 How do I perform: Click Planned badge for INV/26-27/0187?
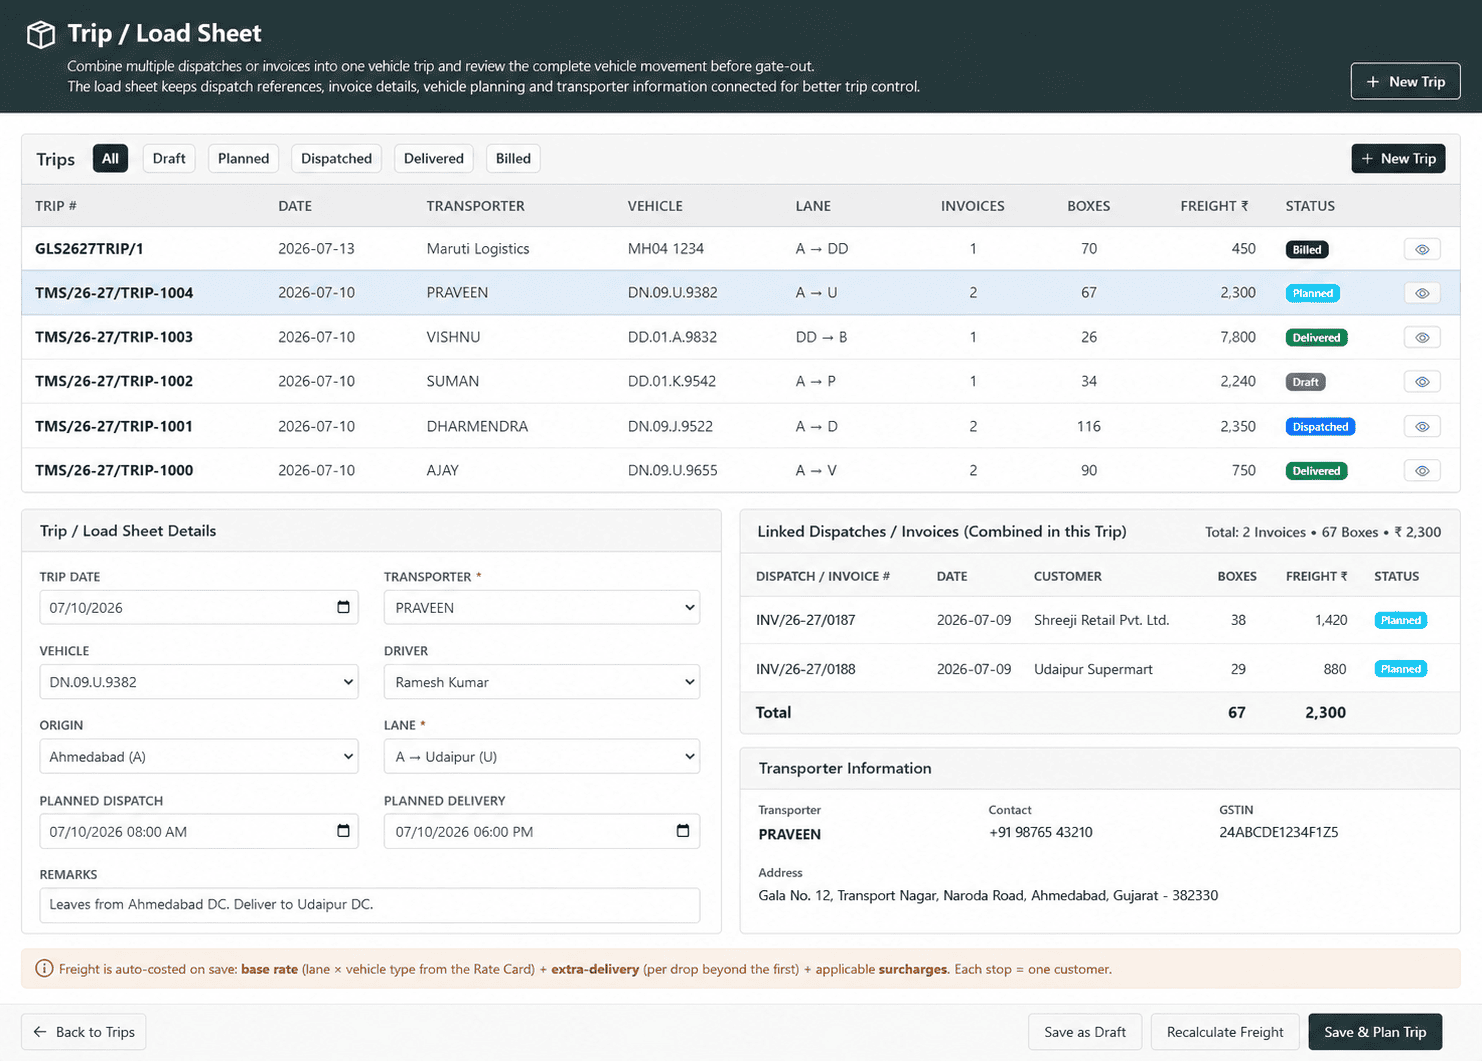point(1401,620)
